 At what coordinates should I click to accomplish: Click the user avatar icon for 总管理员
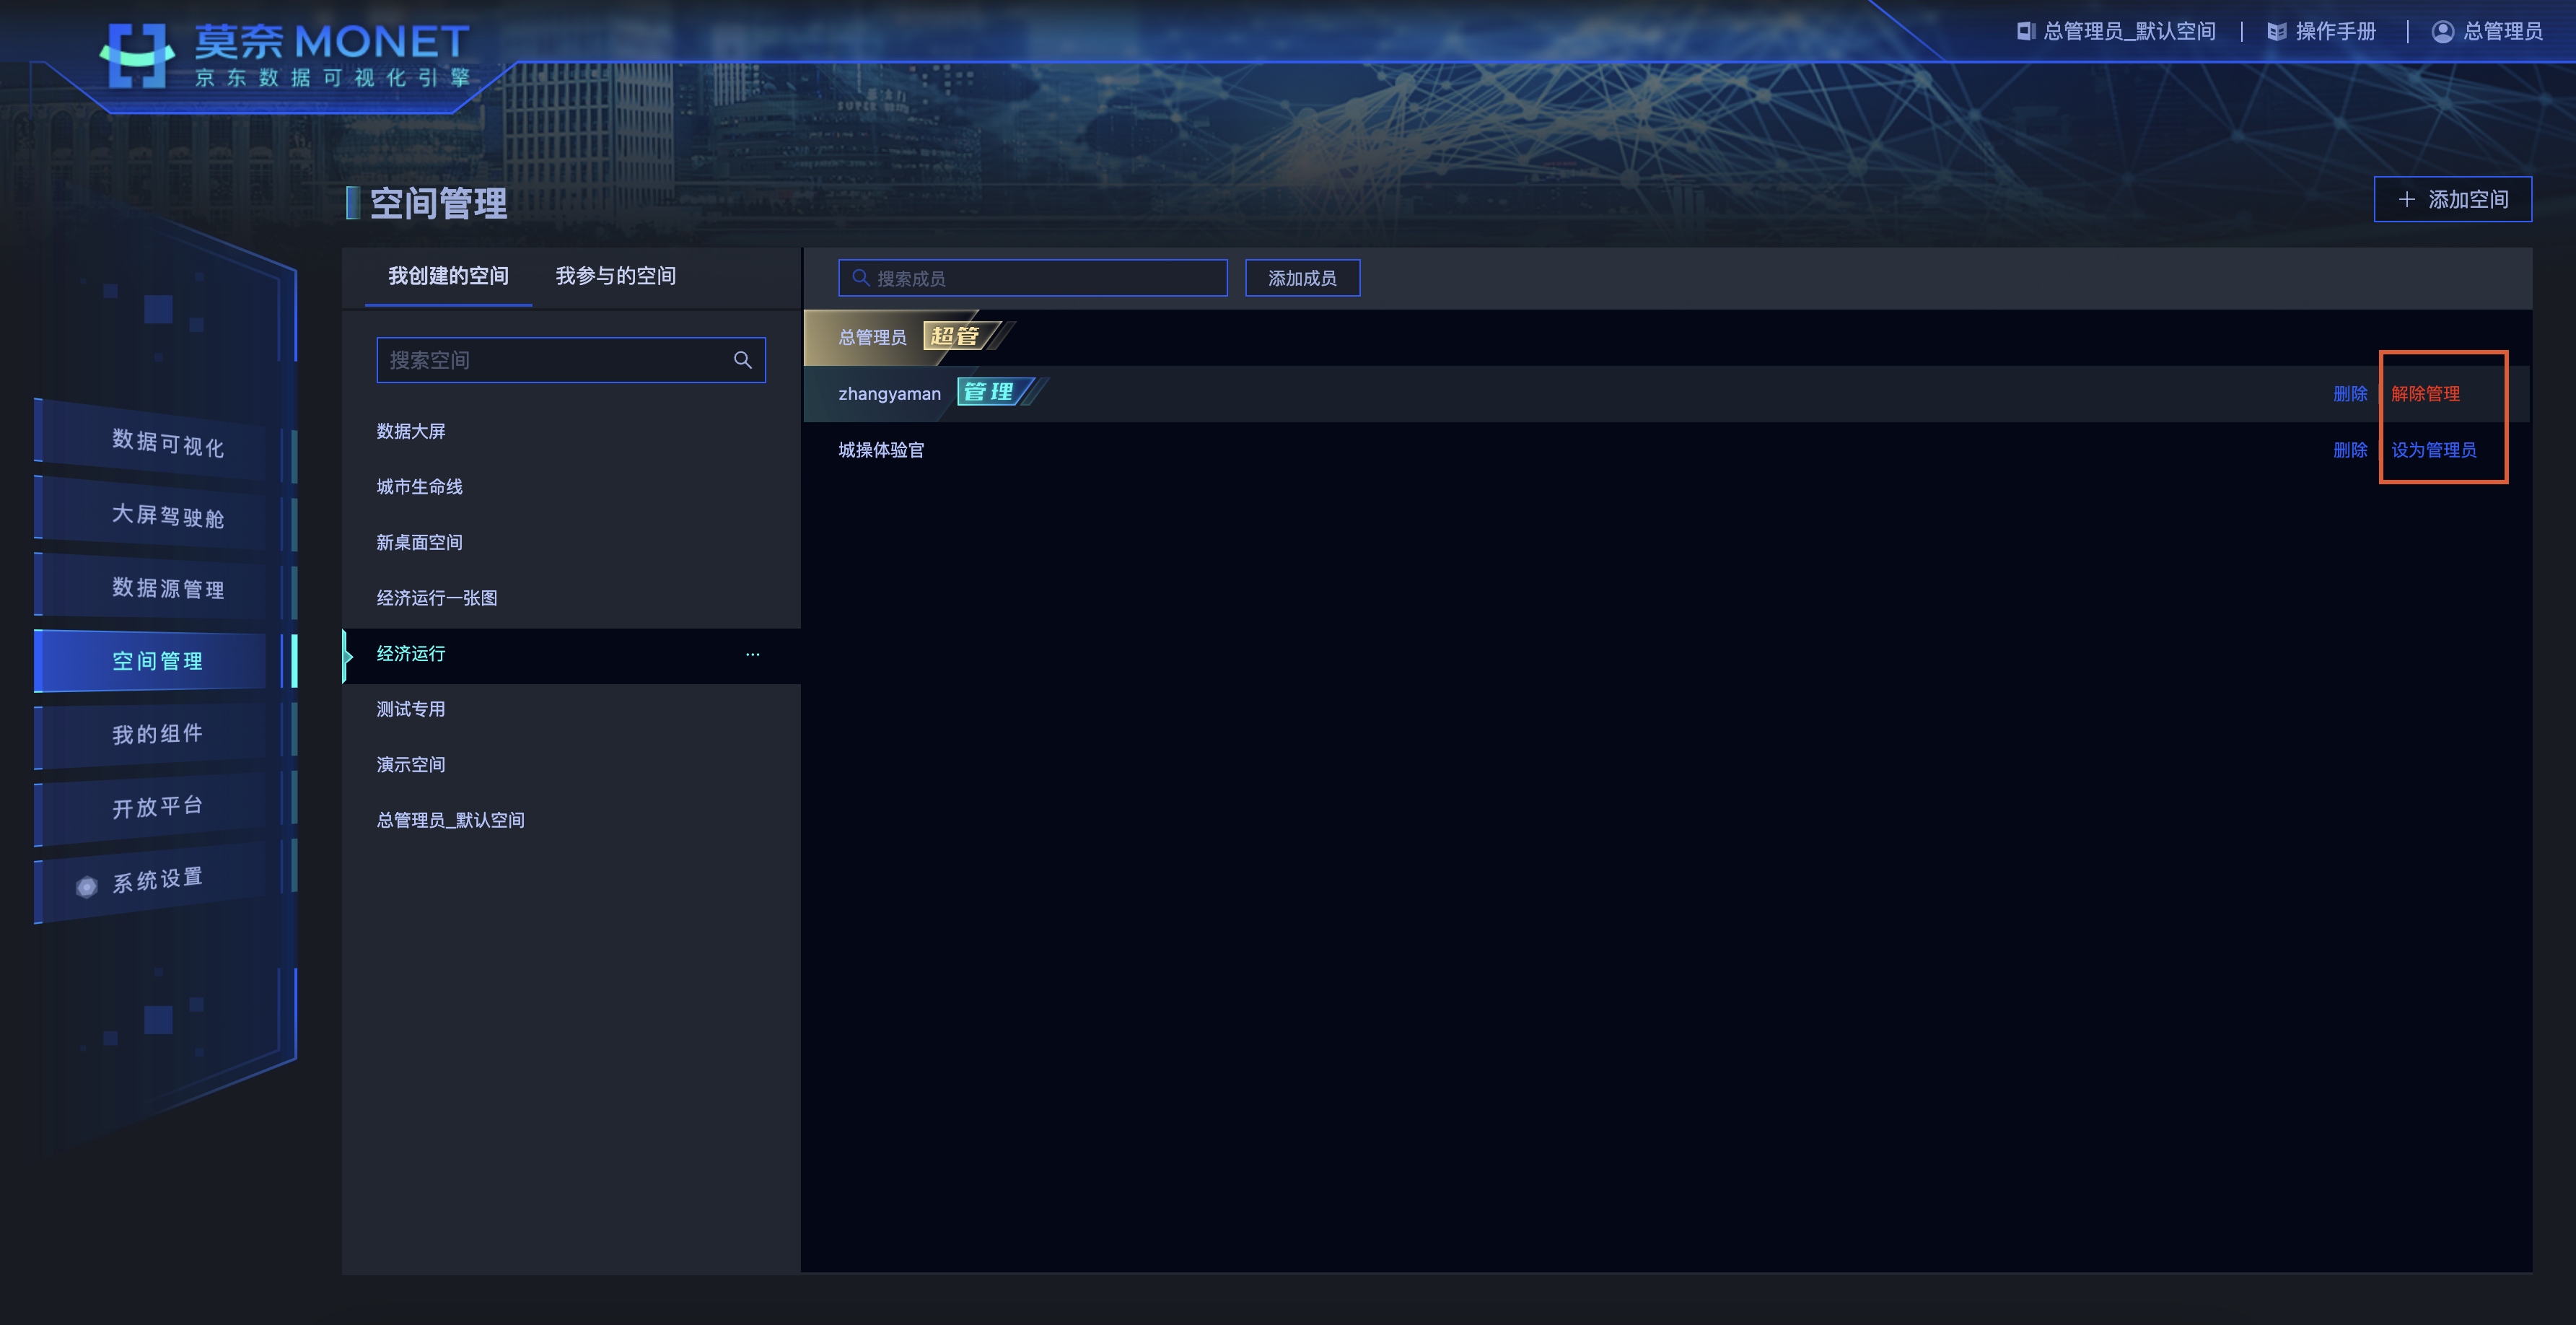(x=2443, y=32)
